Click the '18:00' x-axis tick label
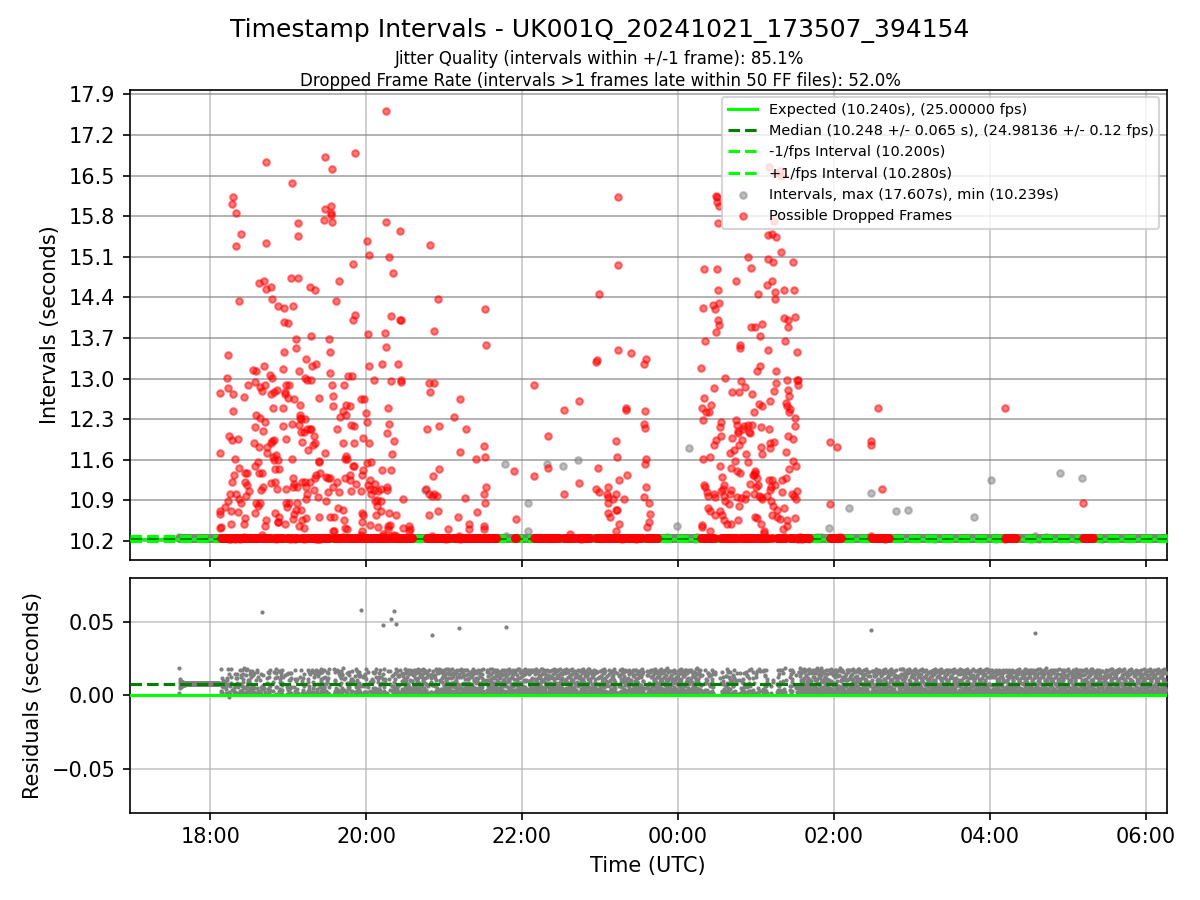 [x=209, y=835]
